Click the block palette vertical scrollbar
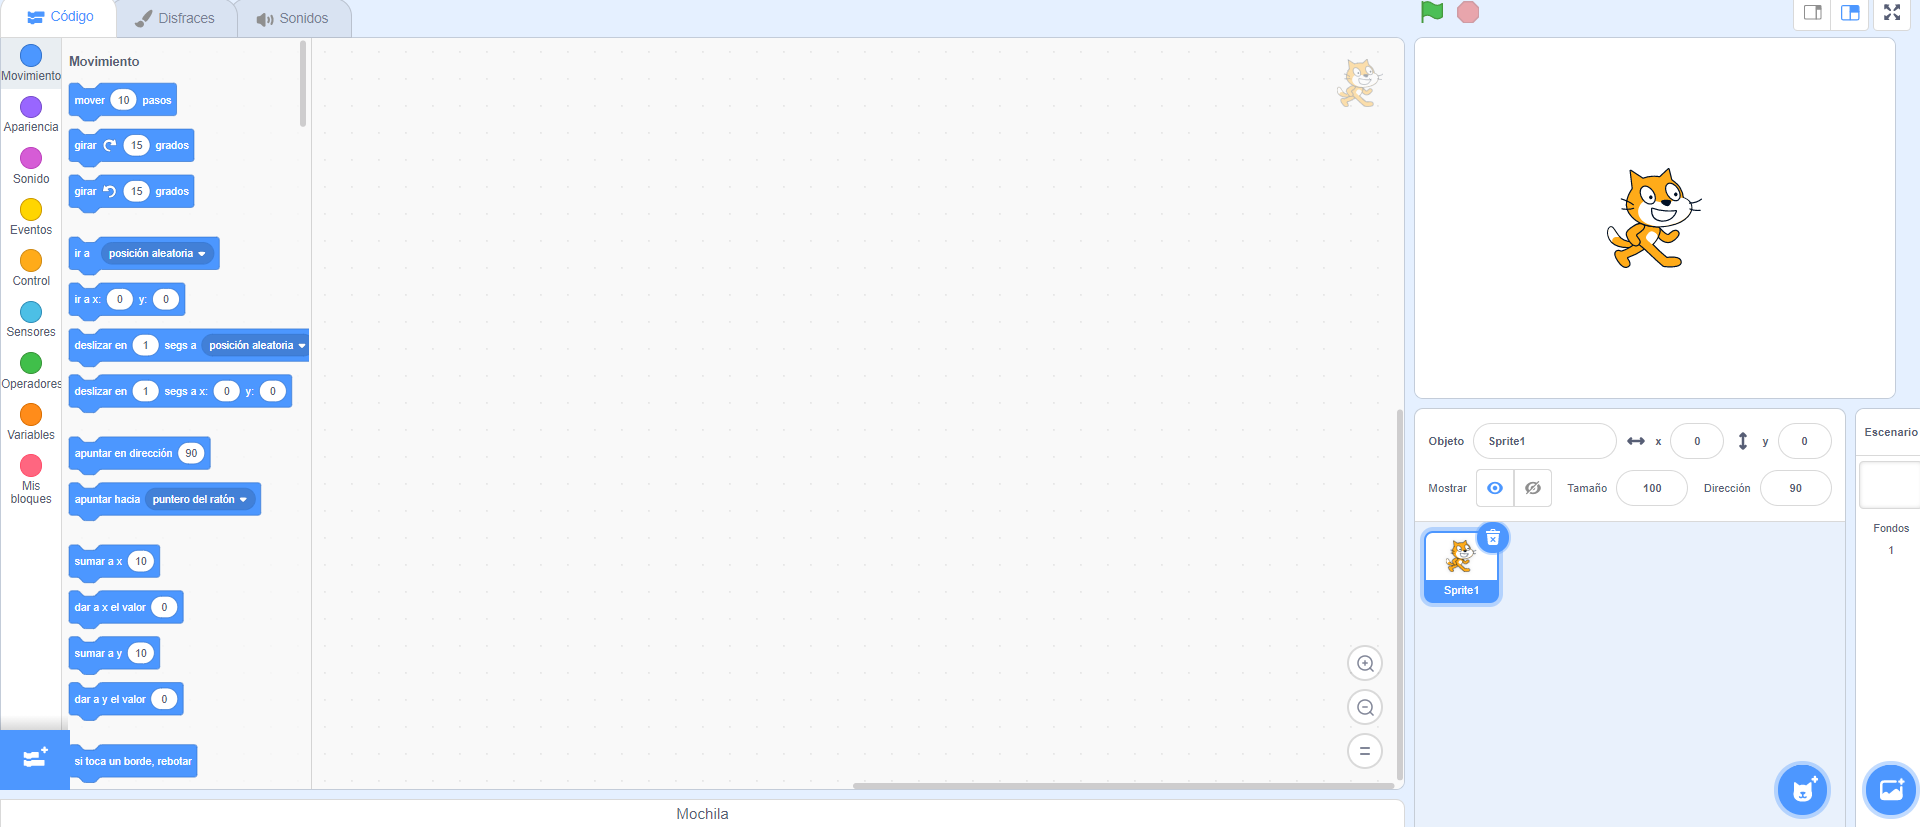 pos(303,84)
